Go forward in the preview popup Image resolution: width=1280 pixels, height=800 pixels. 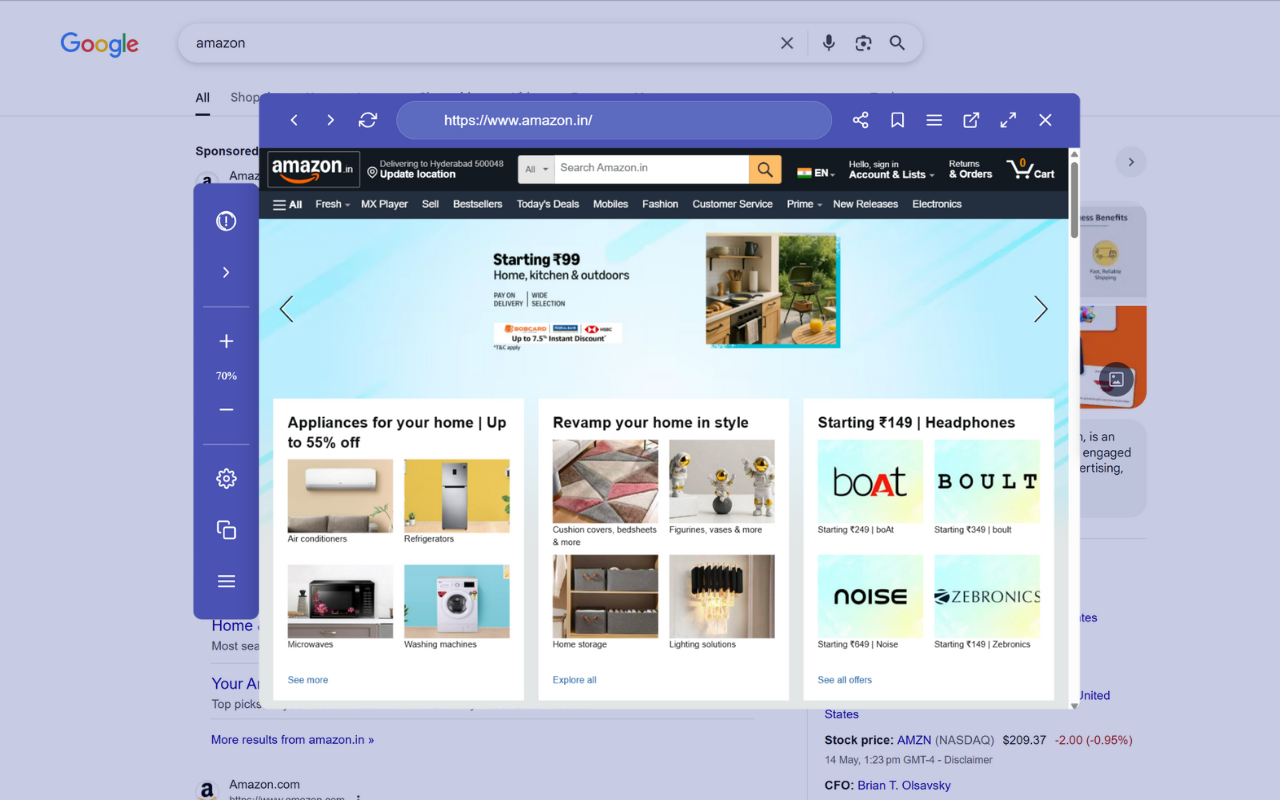point(330,120)
